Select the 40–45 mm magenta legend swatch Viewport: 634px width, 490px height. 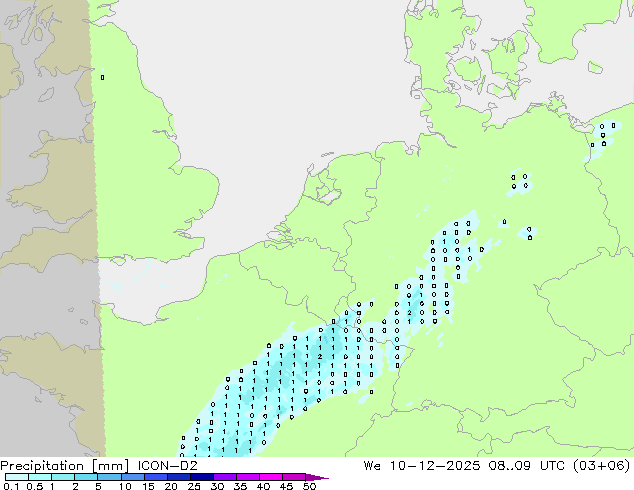(x=271, y=477)
